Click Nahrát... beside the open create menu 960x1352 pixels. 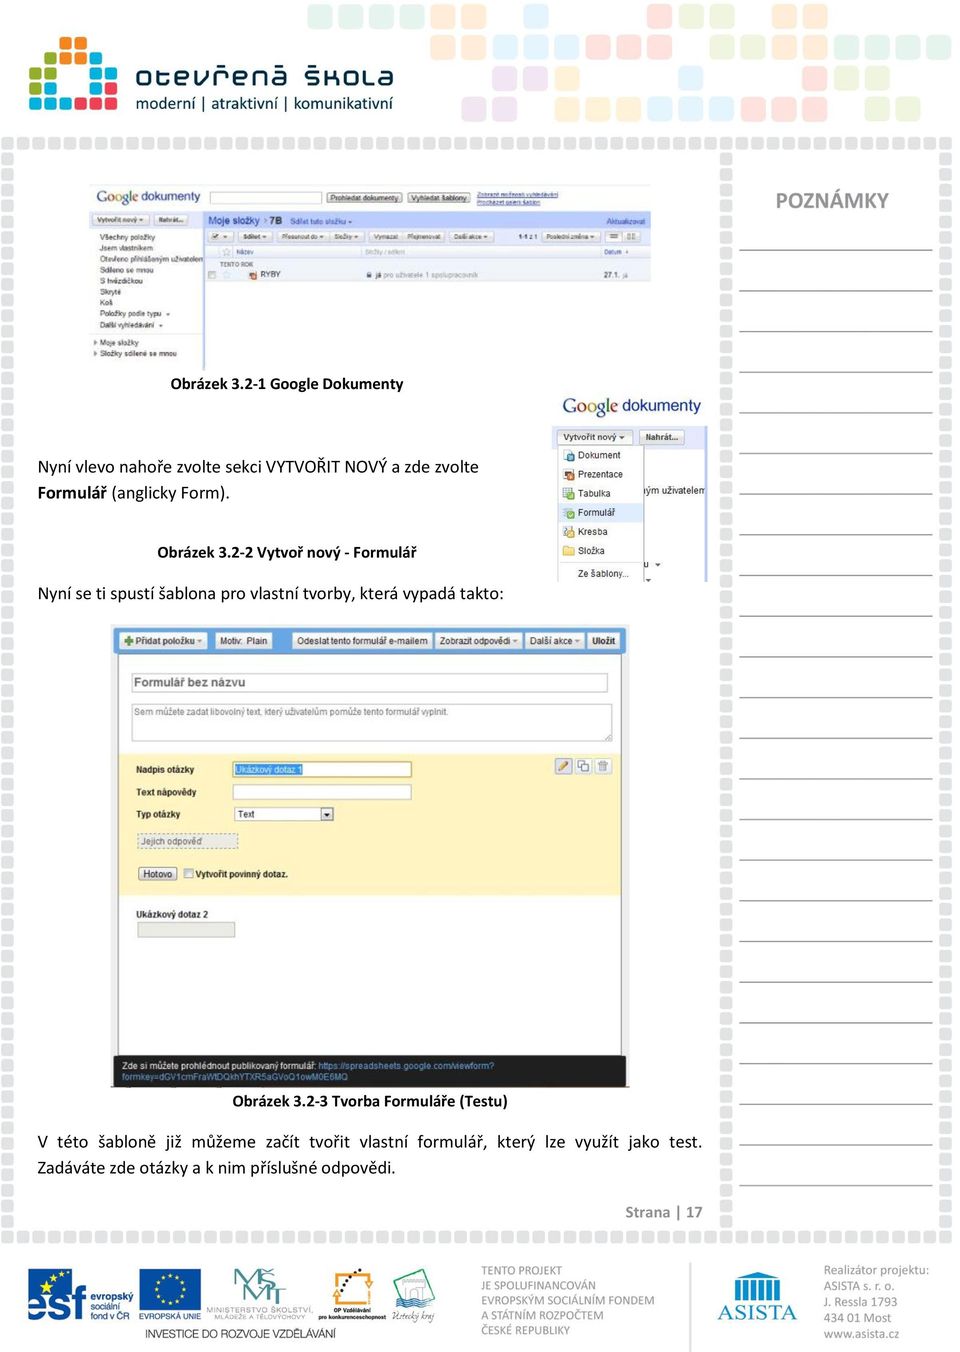[661, 437]
